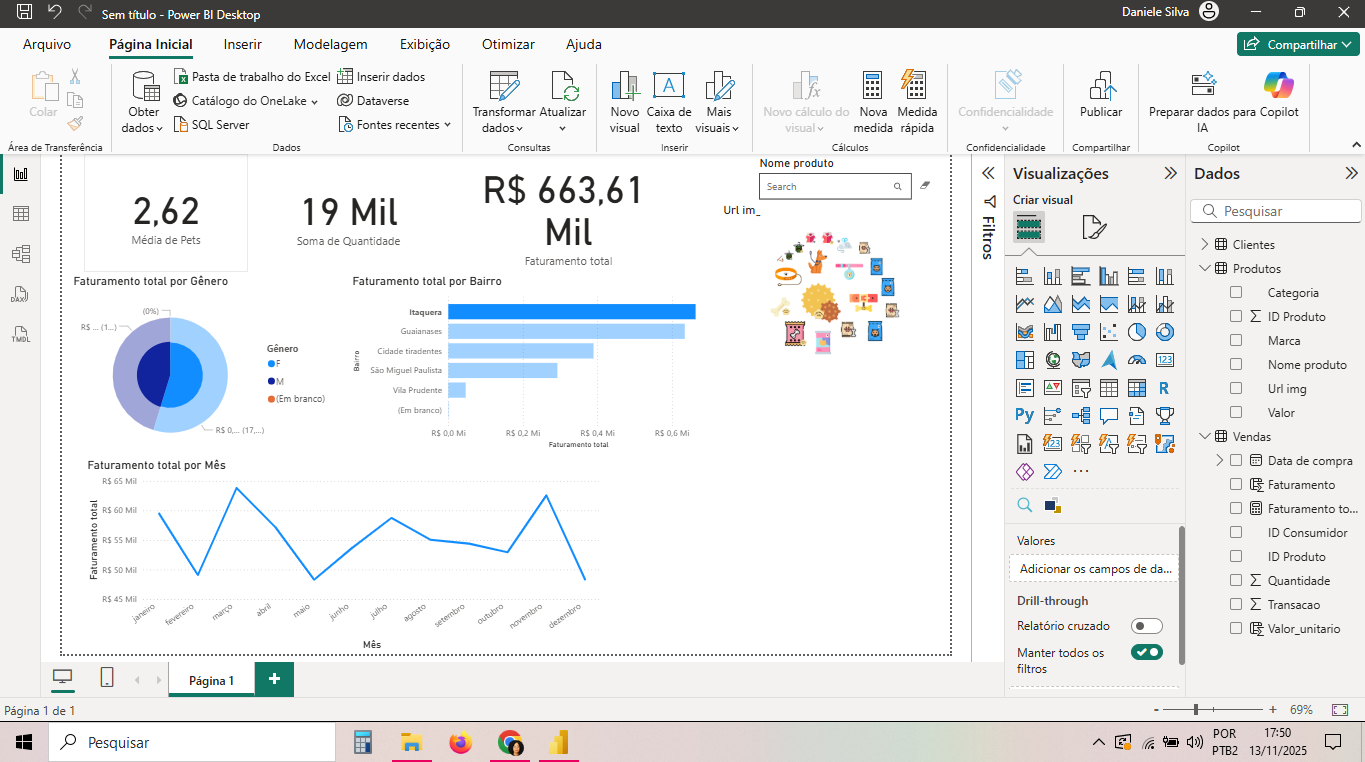Add a new page with plus button
This screenshot has height=762, width=1365.
coord(274,679)
